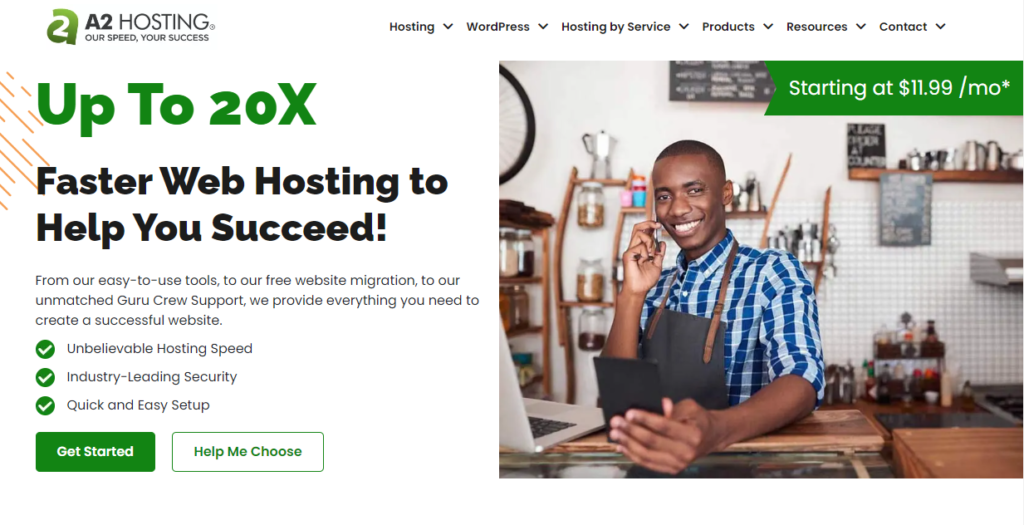This screenshot has height=525, width=1024.
Task: Open the Hosting by Service chevron
Action: (684, 27)
